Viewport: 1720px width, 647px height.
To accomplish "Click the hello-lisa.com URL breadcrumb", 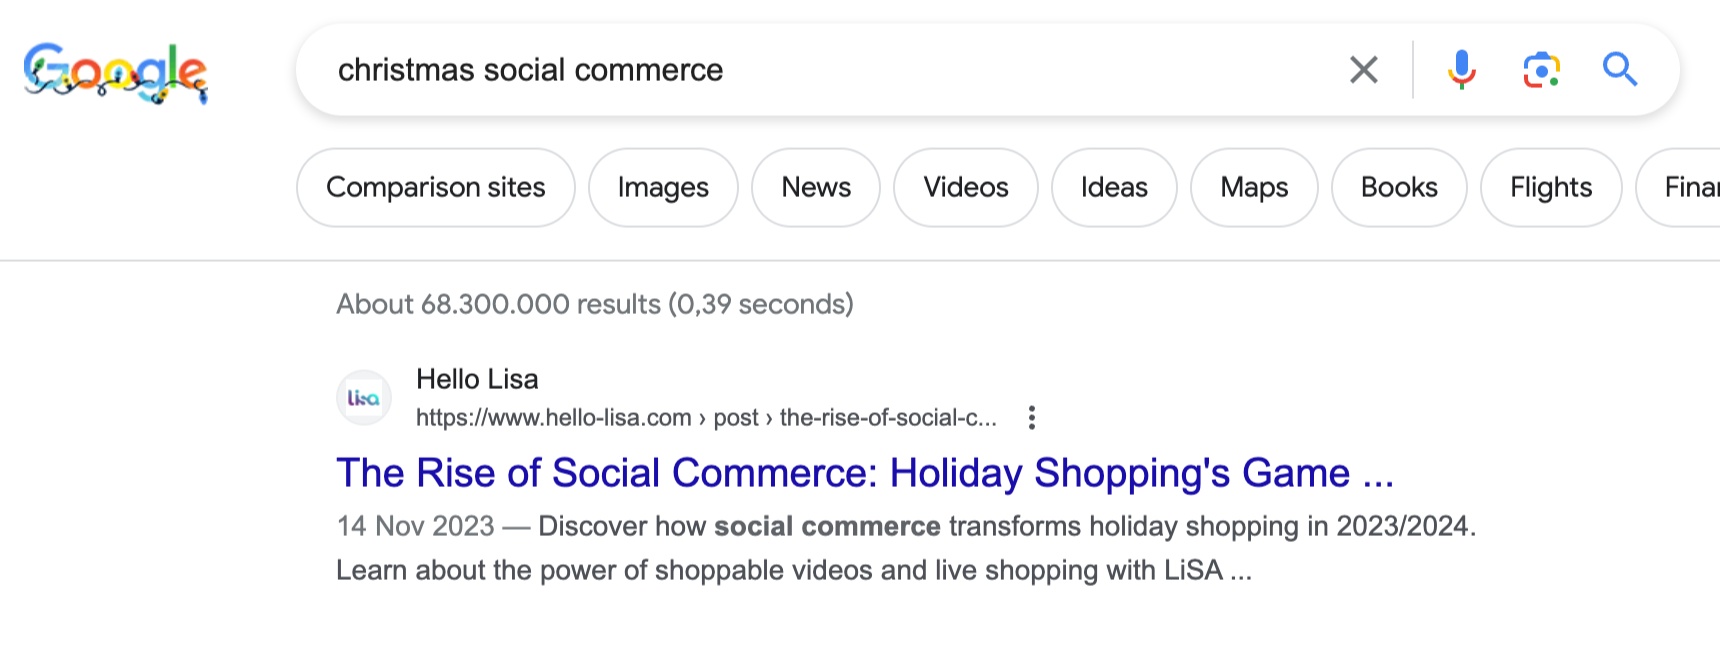I will 706,418.
